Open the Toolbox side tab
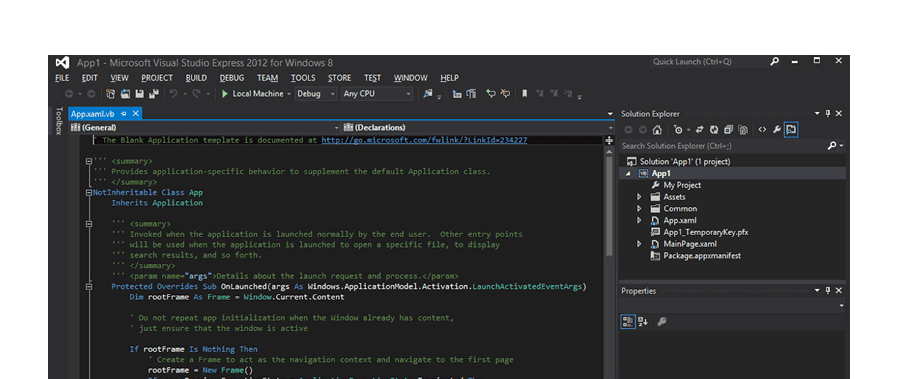The image size is (897, 379). (x=58, y=120)
